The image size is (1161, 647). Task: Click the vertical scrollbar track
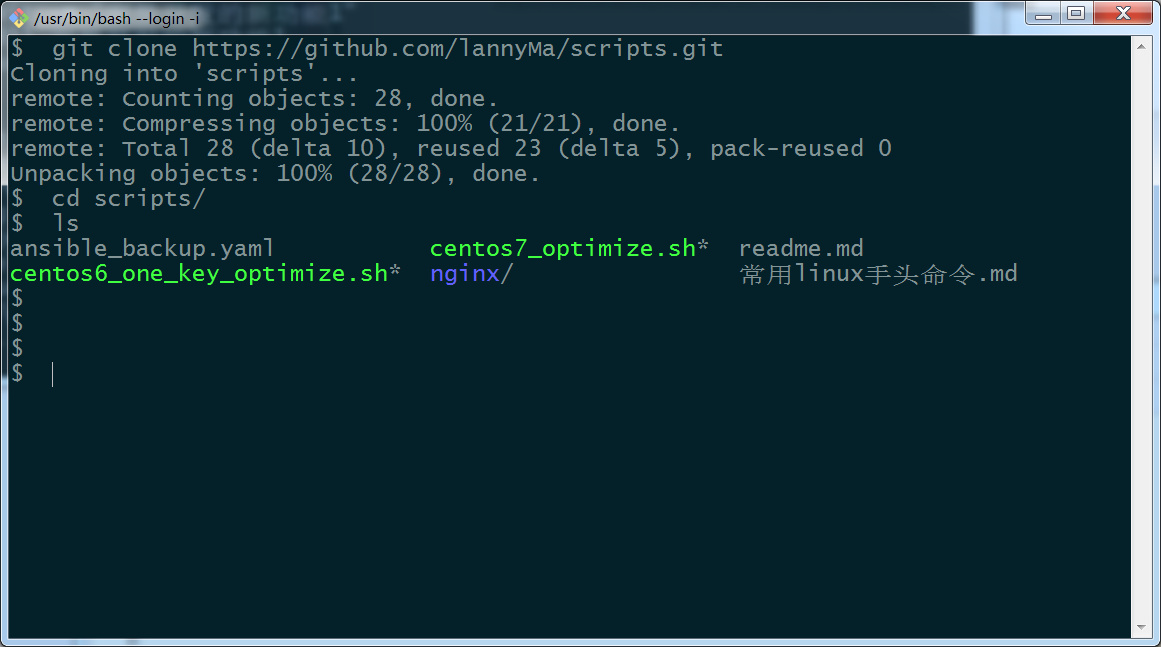[1141, 337]
